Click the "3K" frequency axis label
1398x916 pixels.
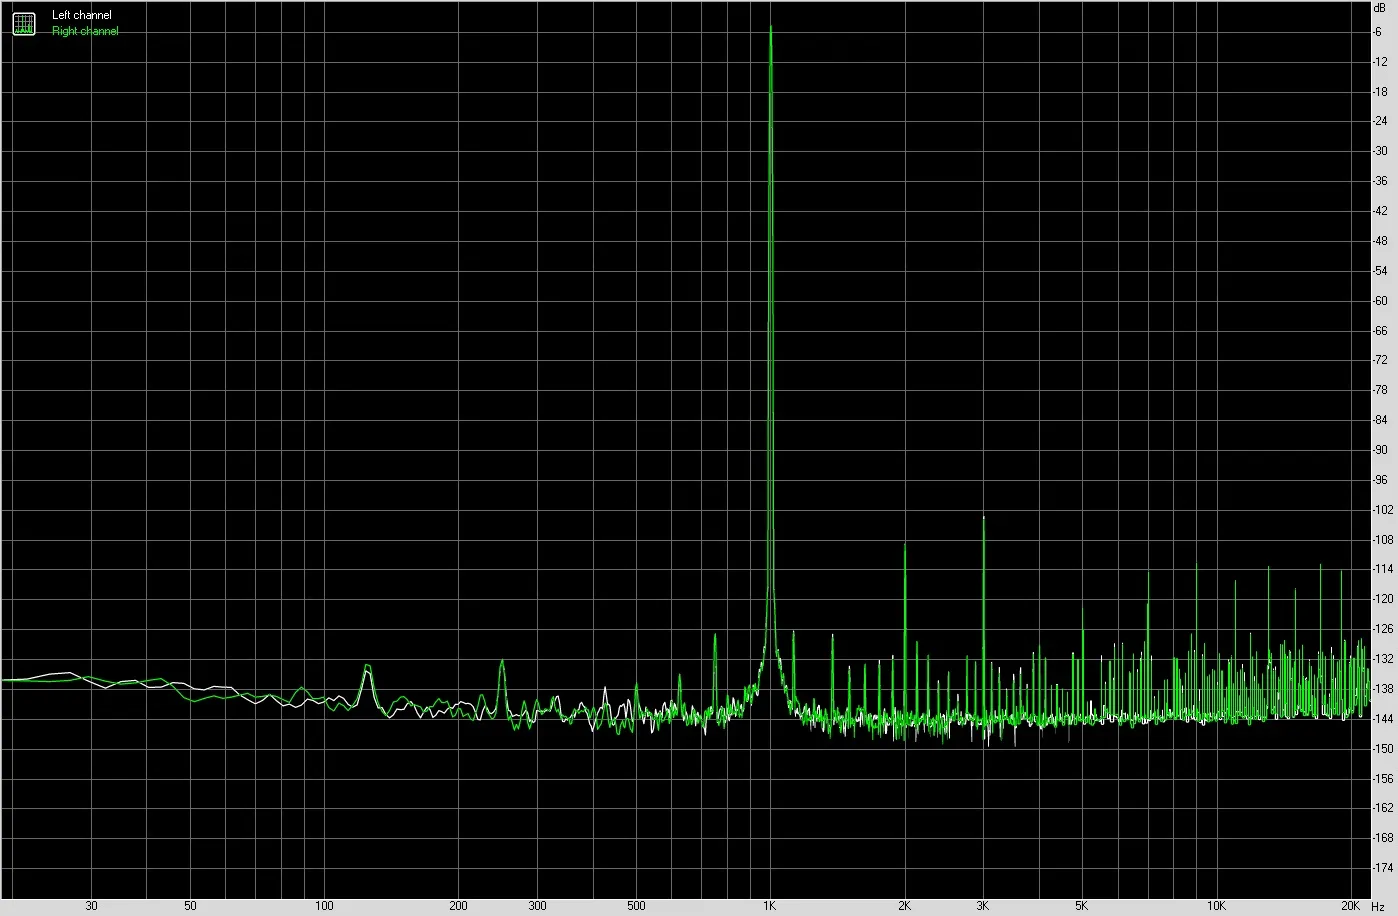pyautogui.click(x=983, y=906)
